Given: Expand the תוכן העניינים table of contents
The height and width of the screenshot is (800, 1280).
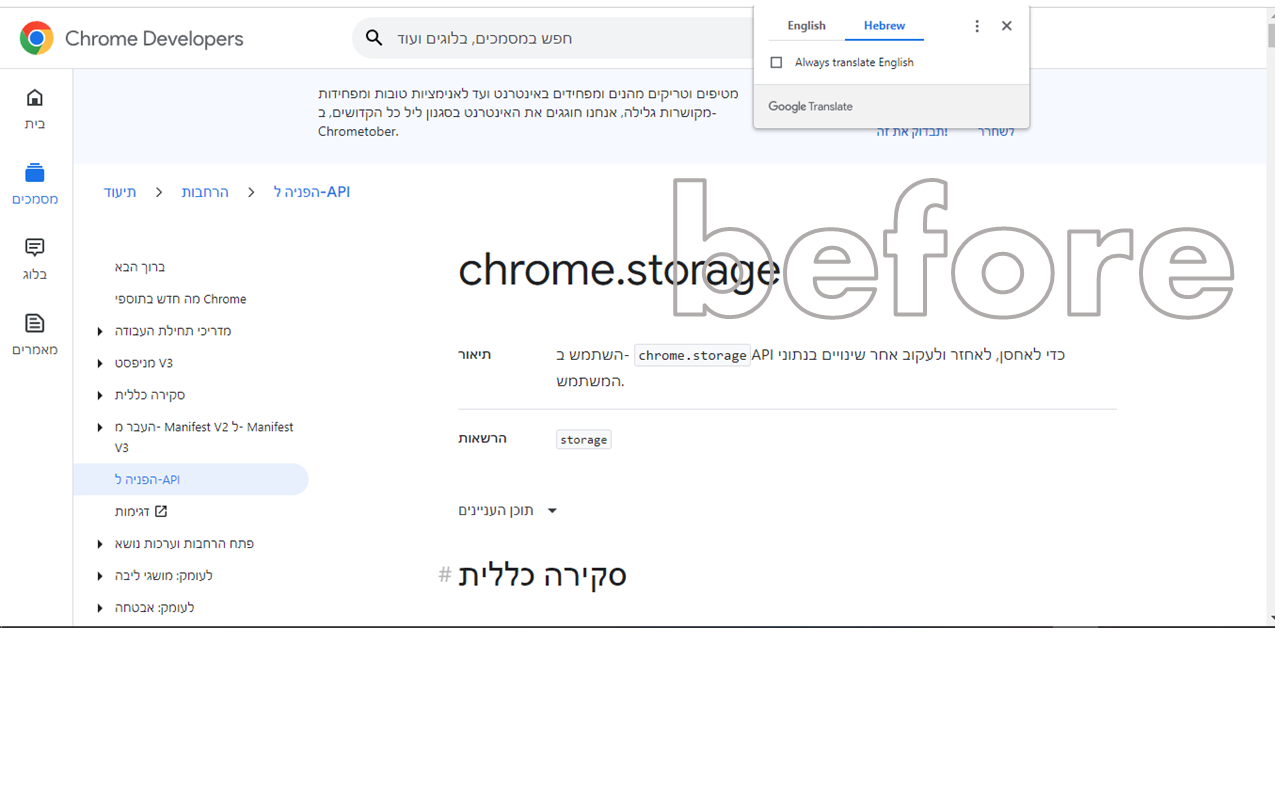Looking at the screenshot, I should tap(508, 510).
